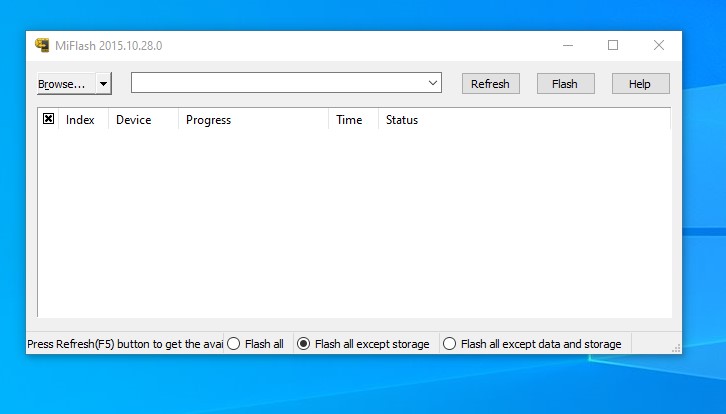Click the Time column header
Viewport: 726px width, 414px height.
point(354,120)
